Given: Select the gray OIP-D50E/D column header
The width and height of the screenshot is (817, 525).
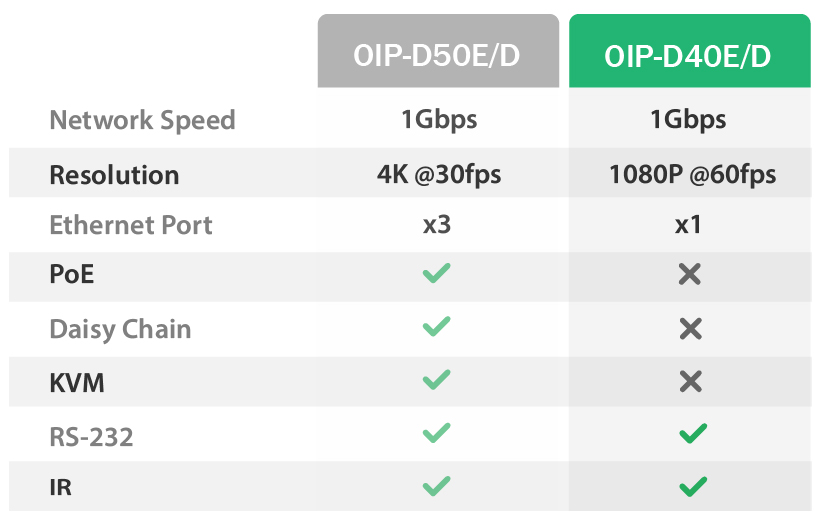Looking at the screenshot, I should 437,57.
